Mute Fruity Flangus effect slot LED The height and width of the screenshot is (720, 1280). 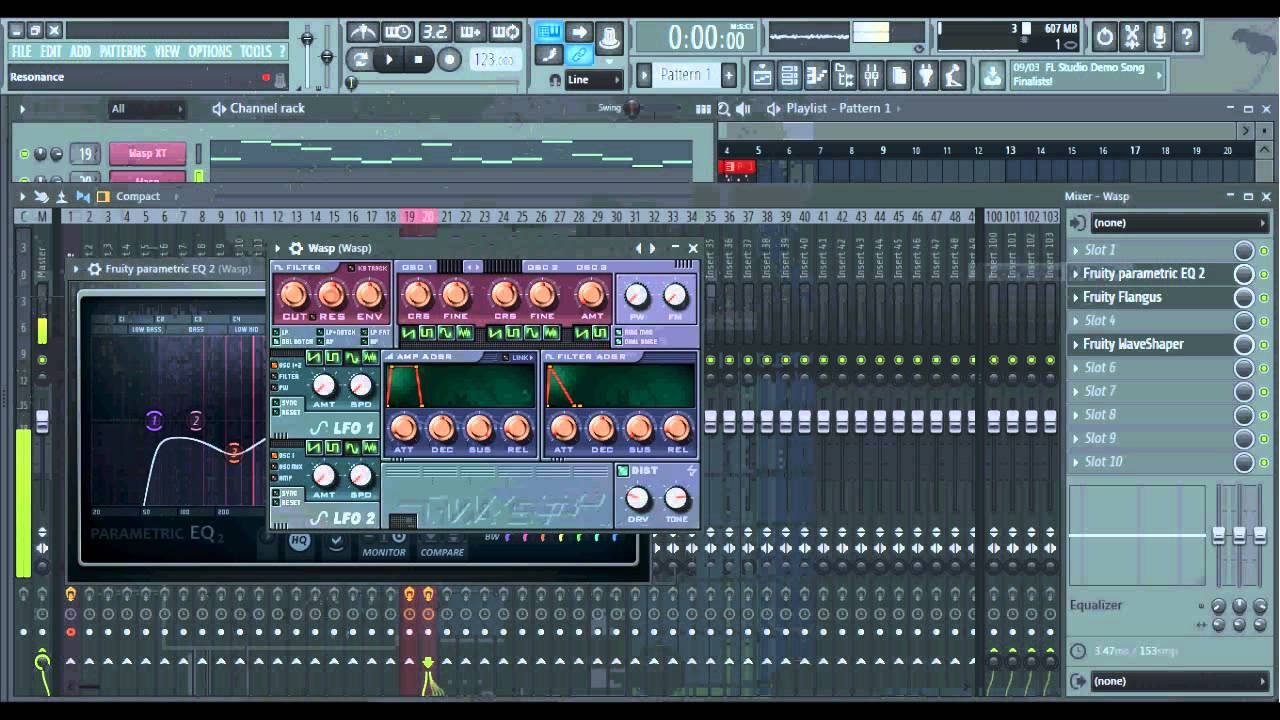tap(1264, 297)
